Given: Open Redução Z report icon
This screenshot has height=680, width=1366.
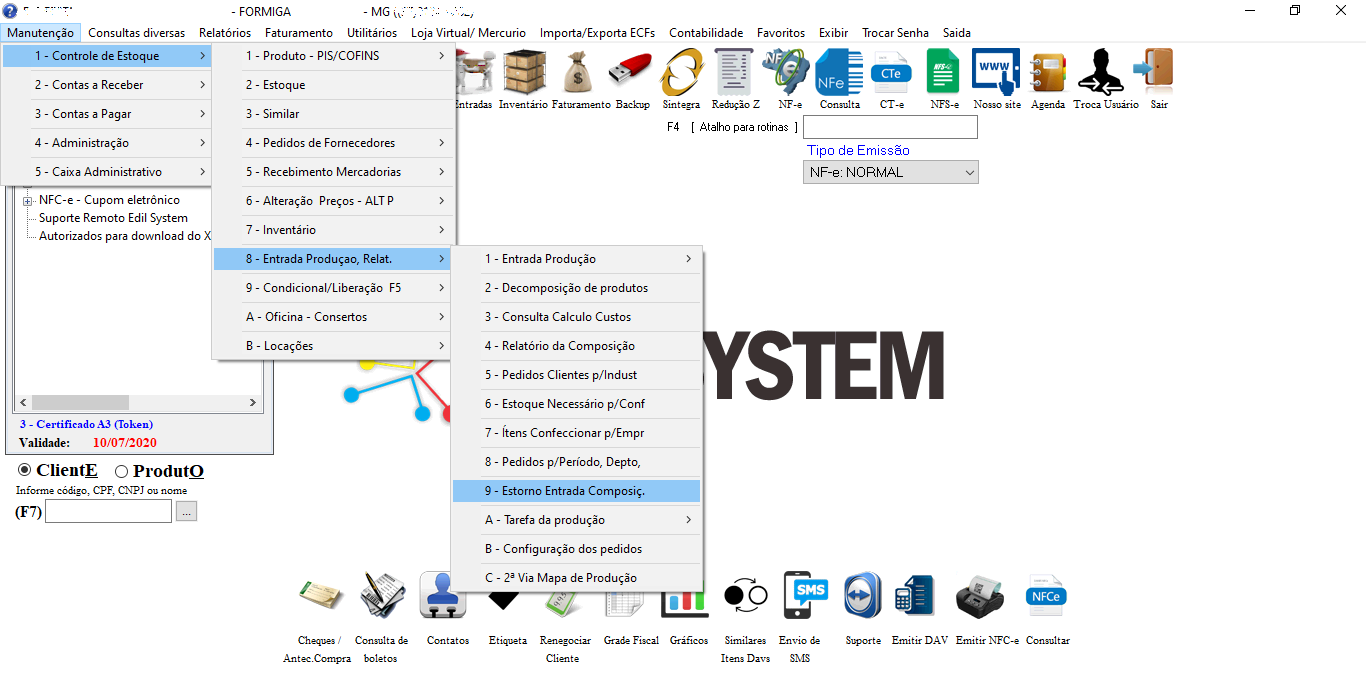Looking at the screenshot, I should coord(735,74).
